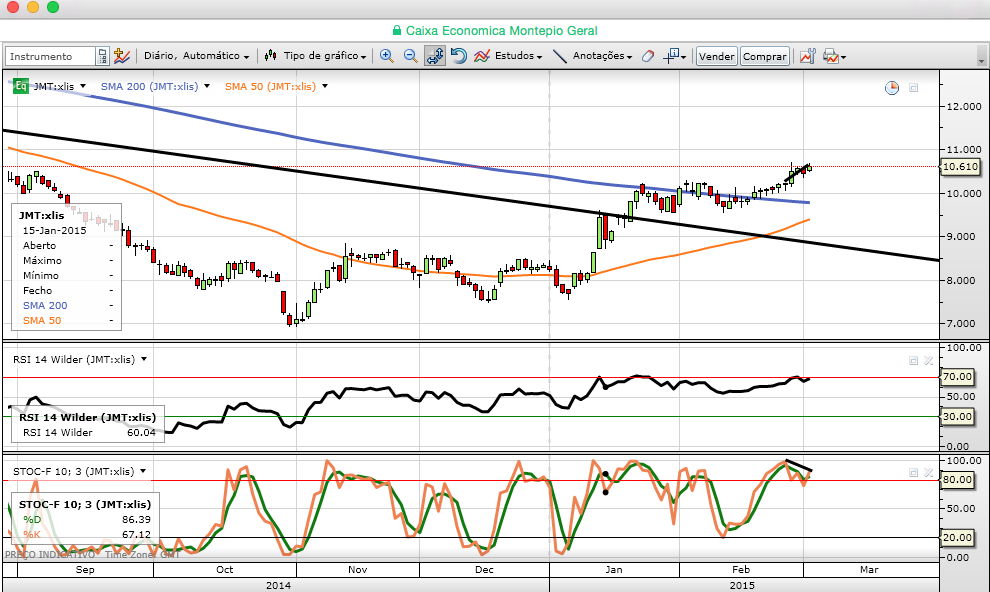Open the Diário, Automático period dropdown
This screenshot has width=990, height=592.
(196, 56)
